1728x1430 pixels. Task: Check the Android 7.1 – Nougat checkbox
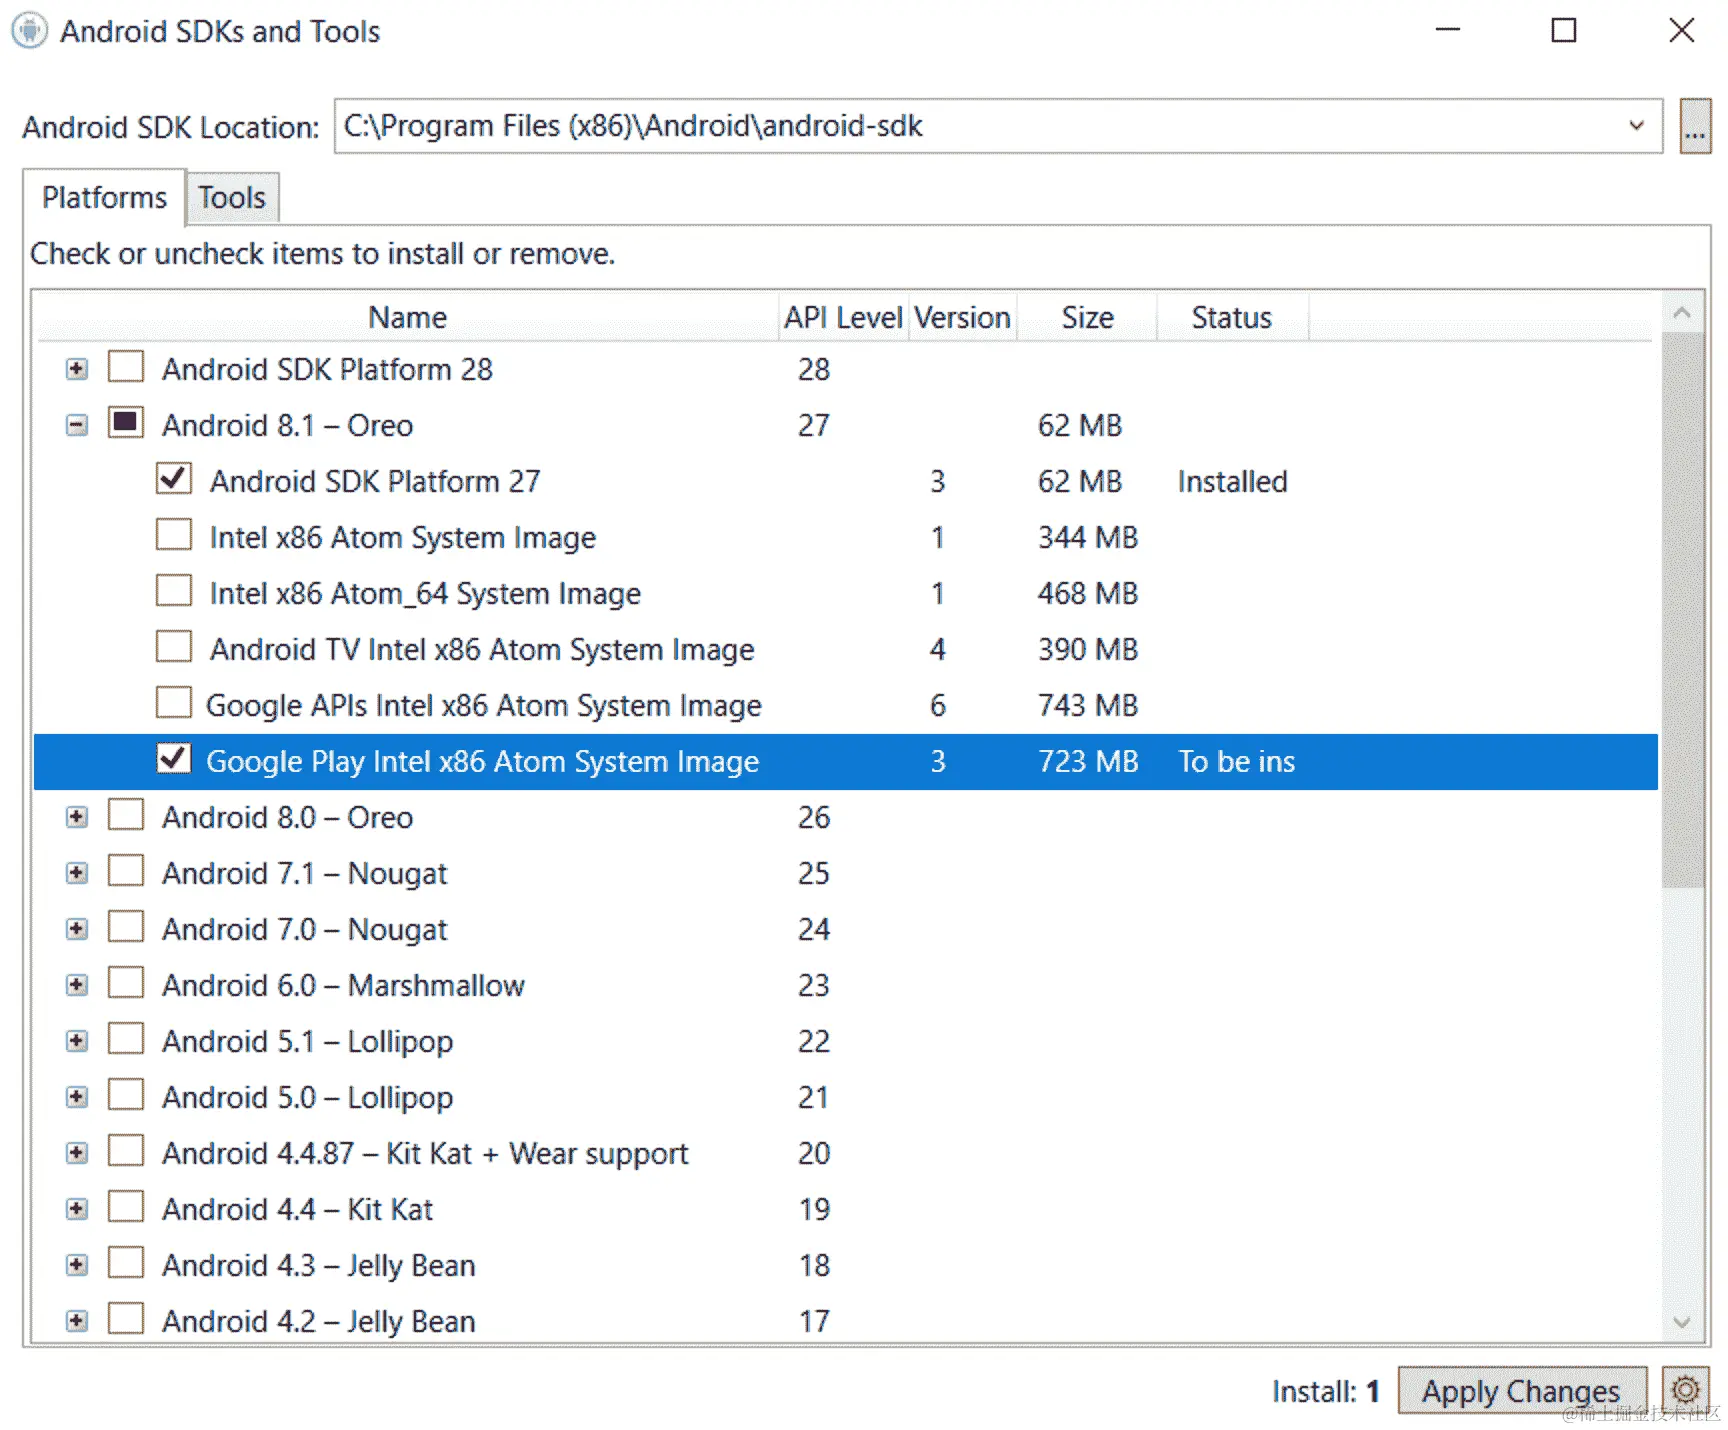coord(126,870)
